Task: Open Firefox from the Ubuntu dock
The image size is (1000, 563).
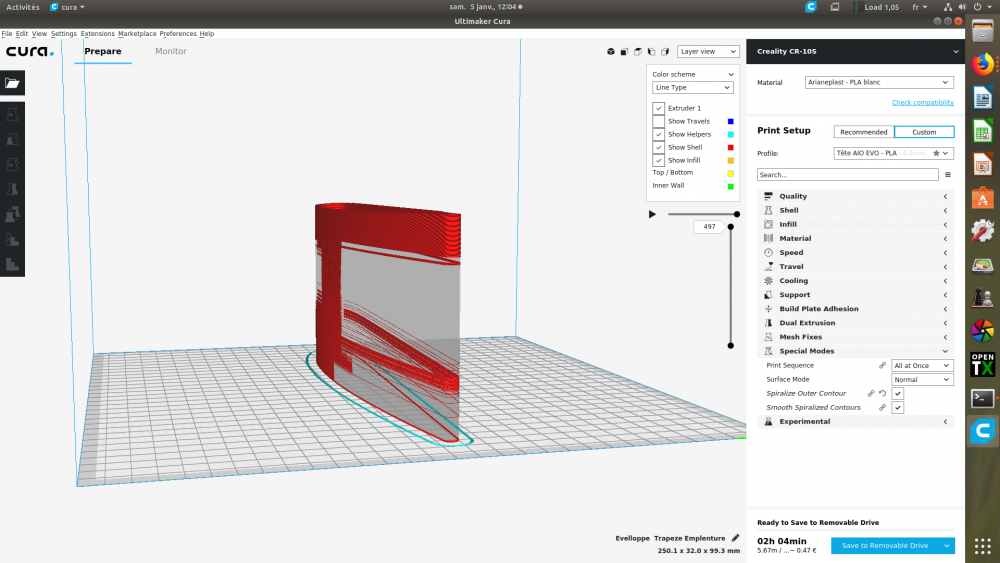Action: pos(982,63)
